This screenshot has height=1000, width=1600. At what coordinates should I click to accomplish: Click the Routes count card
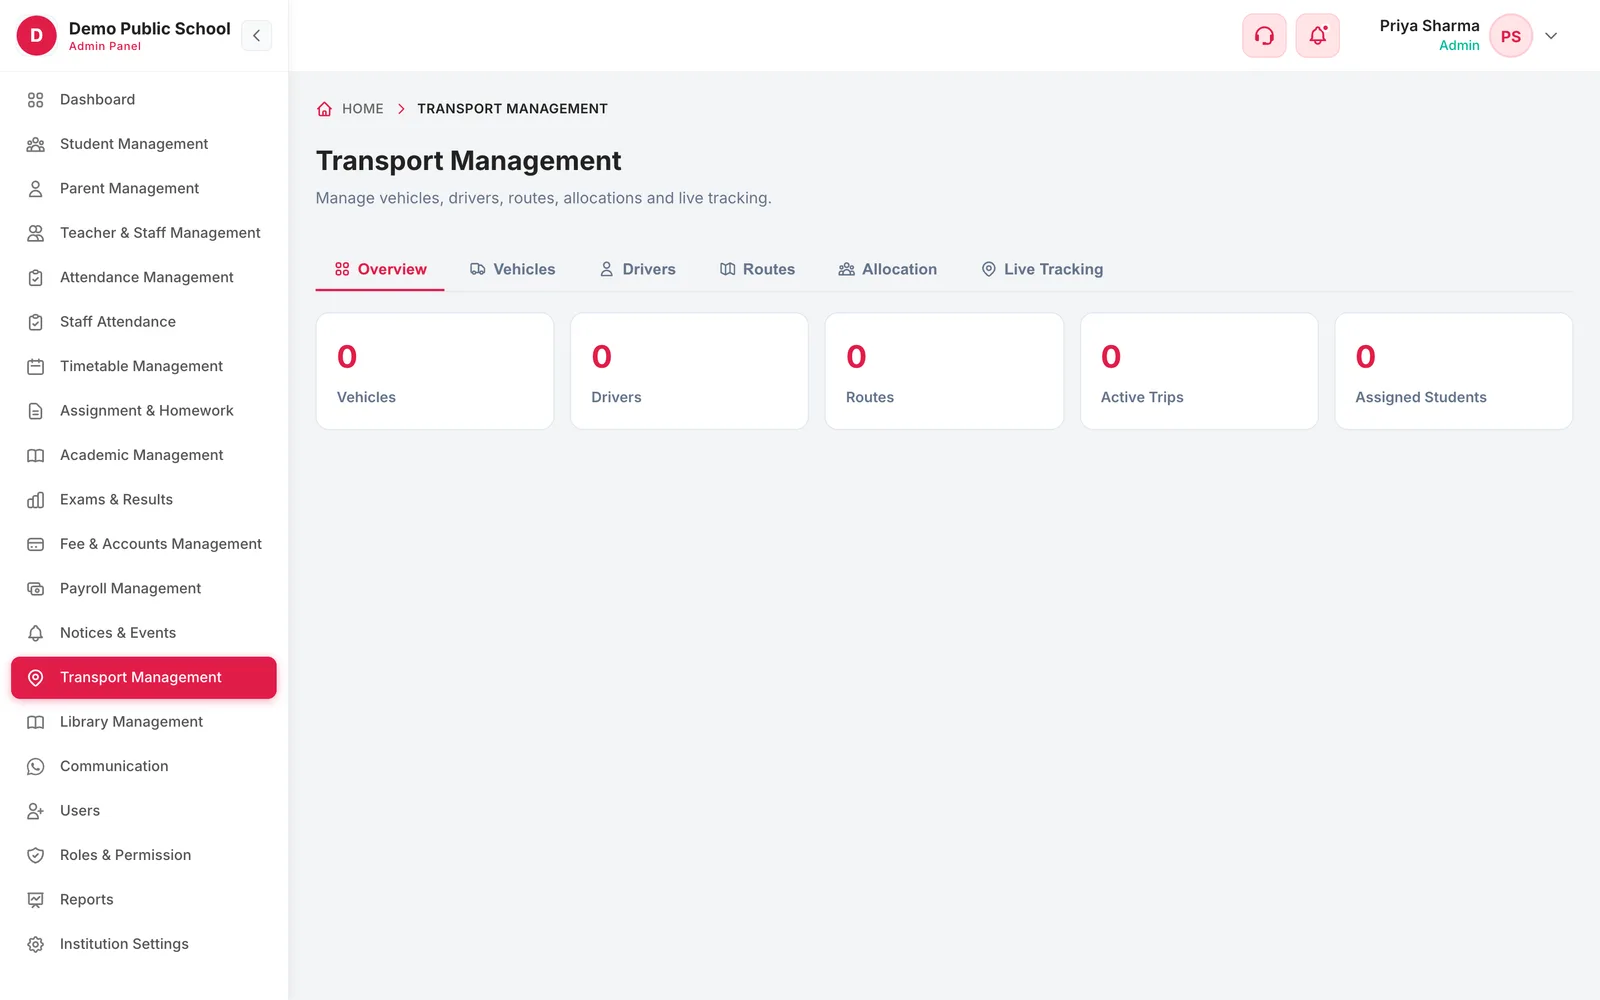click(x=944, y=371)
